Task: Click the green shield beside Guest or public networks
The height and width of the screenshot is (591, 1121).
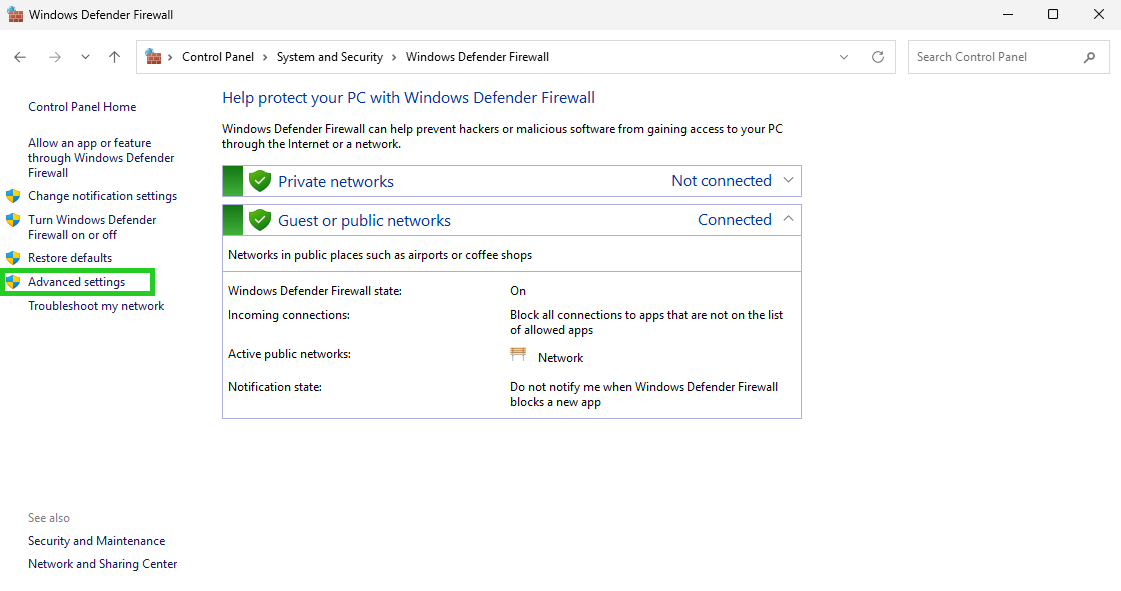Action: (259, 219)
